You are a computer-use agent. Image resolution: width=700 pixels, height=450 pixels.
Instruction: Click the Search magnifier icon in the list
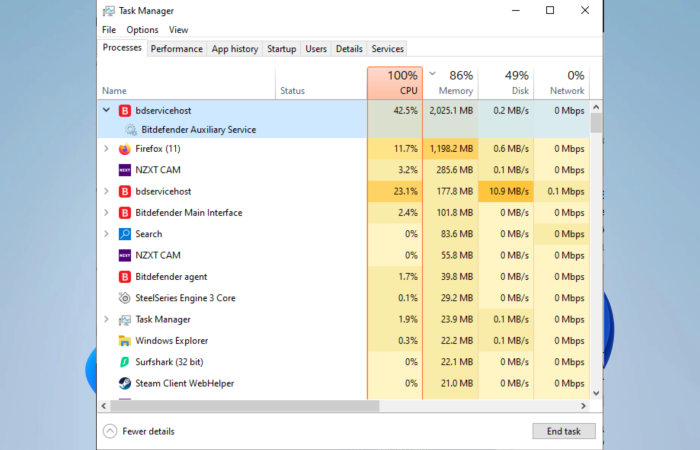coord(125,234)
